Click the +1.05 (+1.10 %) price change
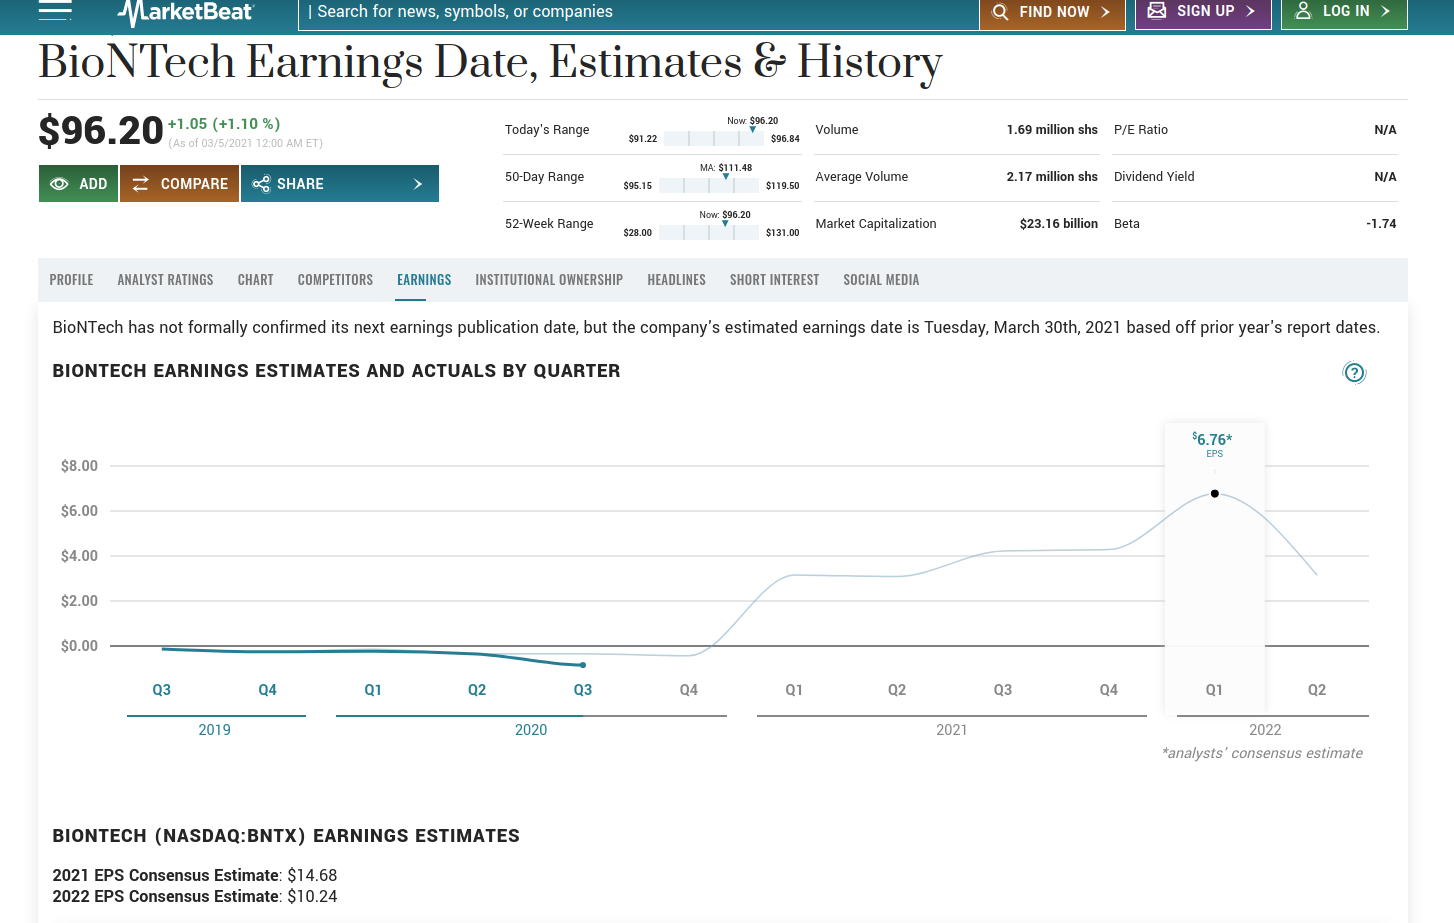1454x923 pixels. coord(224,124)
